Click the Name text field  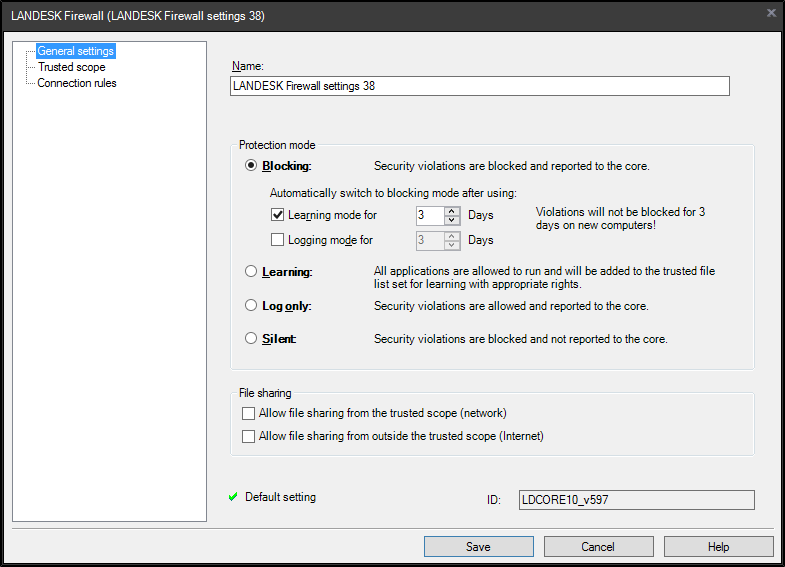479,86
